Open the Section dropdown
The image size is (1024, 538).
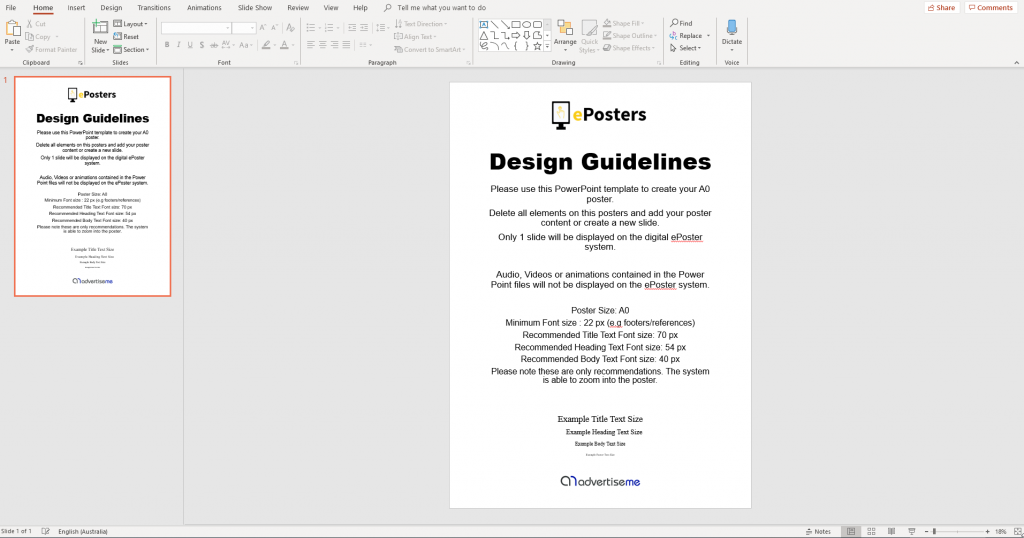tap(131, 50)
